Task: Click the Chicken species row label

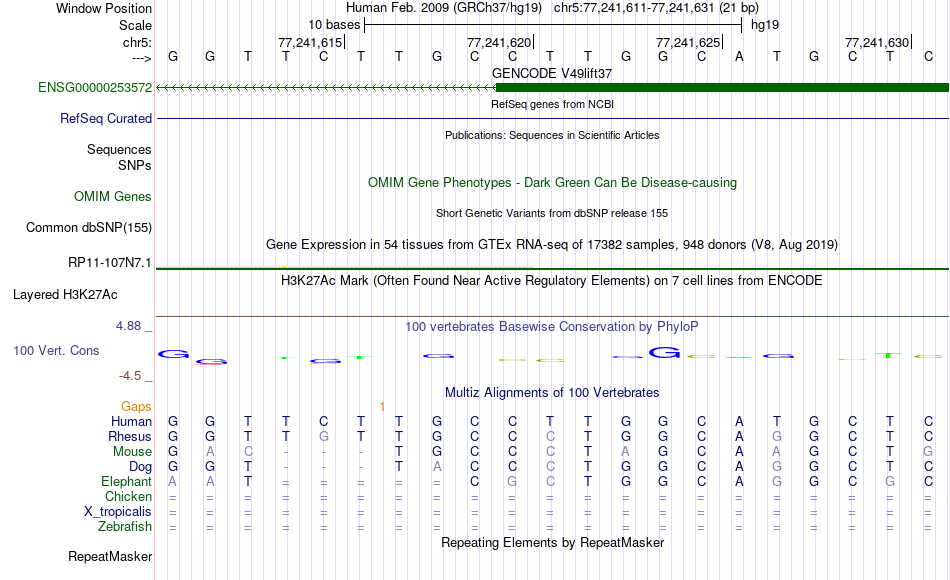Action: pos(128,496)
